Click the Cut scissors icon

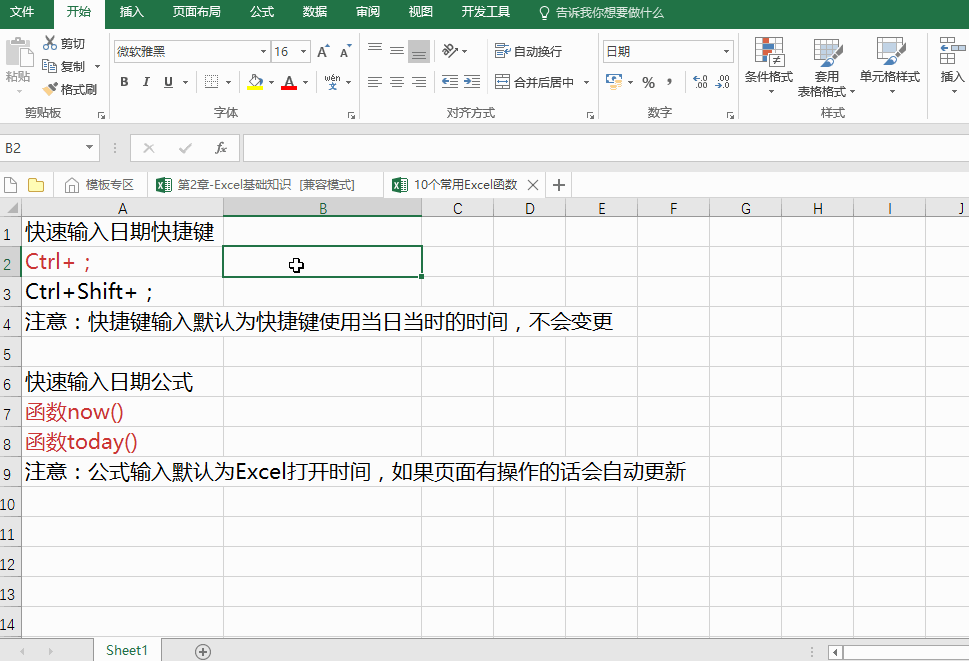coord(49,43)
